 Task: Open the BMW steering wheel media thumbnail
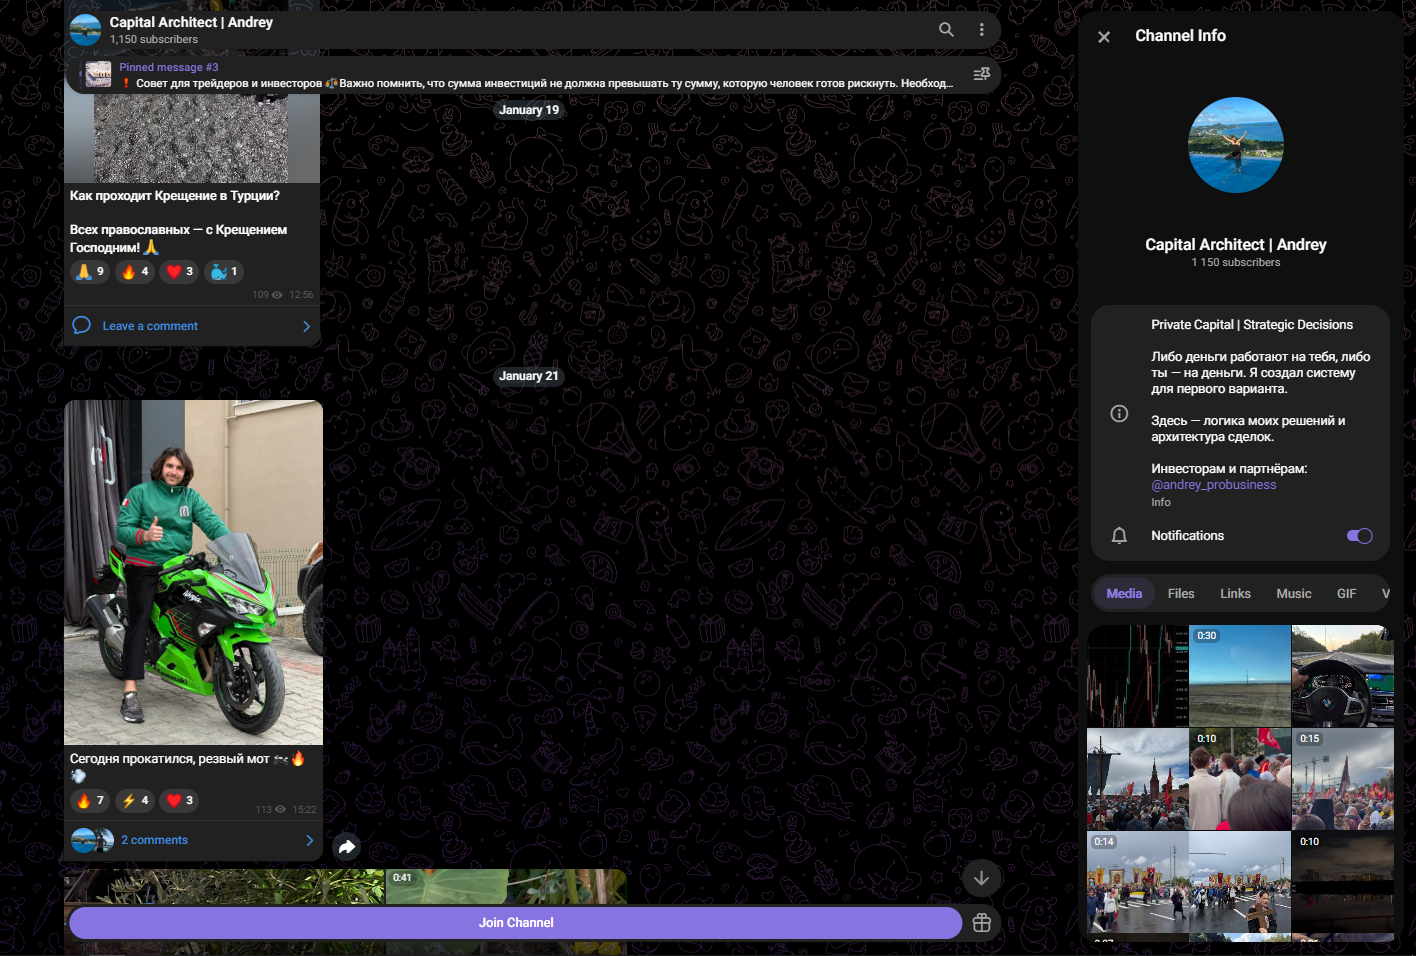(1342, 676)
